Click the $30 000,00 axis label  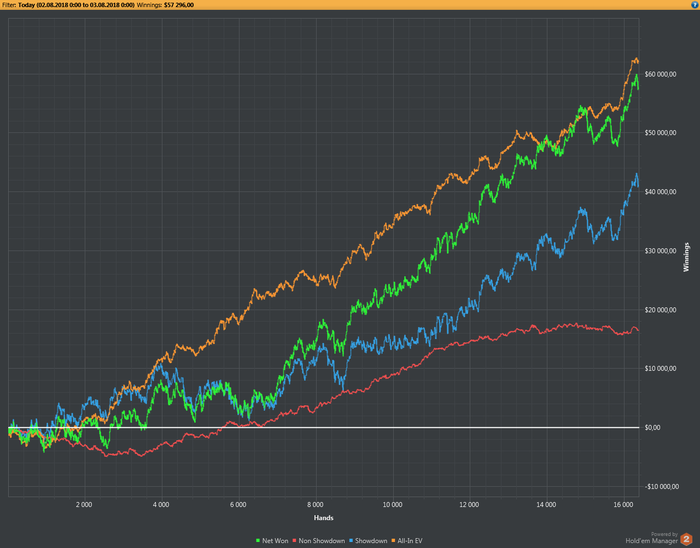click(660, 251)
